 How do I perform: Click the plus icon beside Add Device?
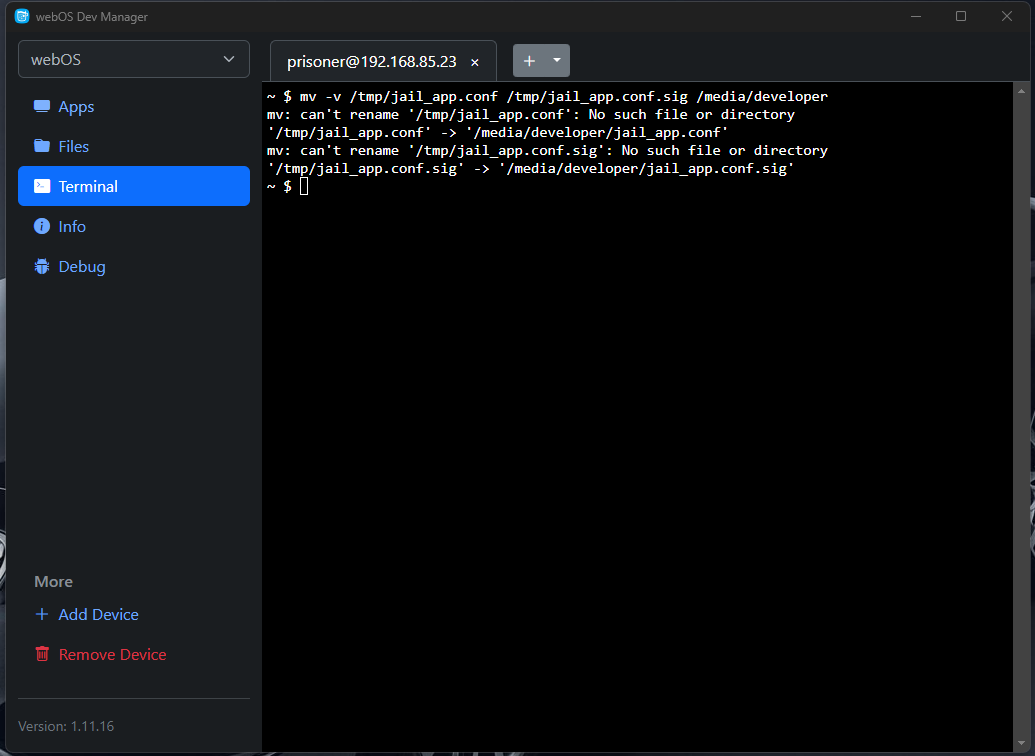pos(42,615)
